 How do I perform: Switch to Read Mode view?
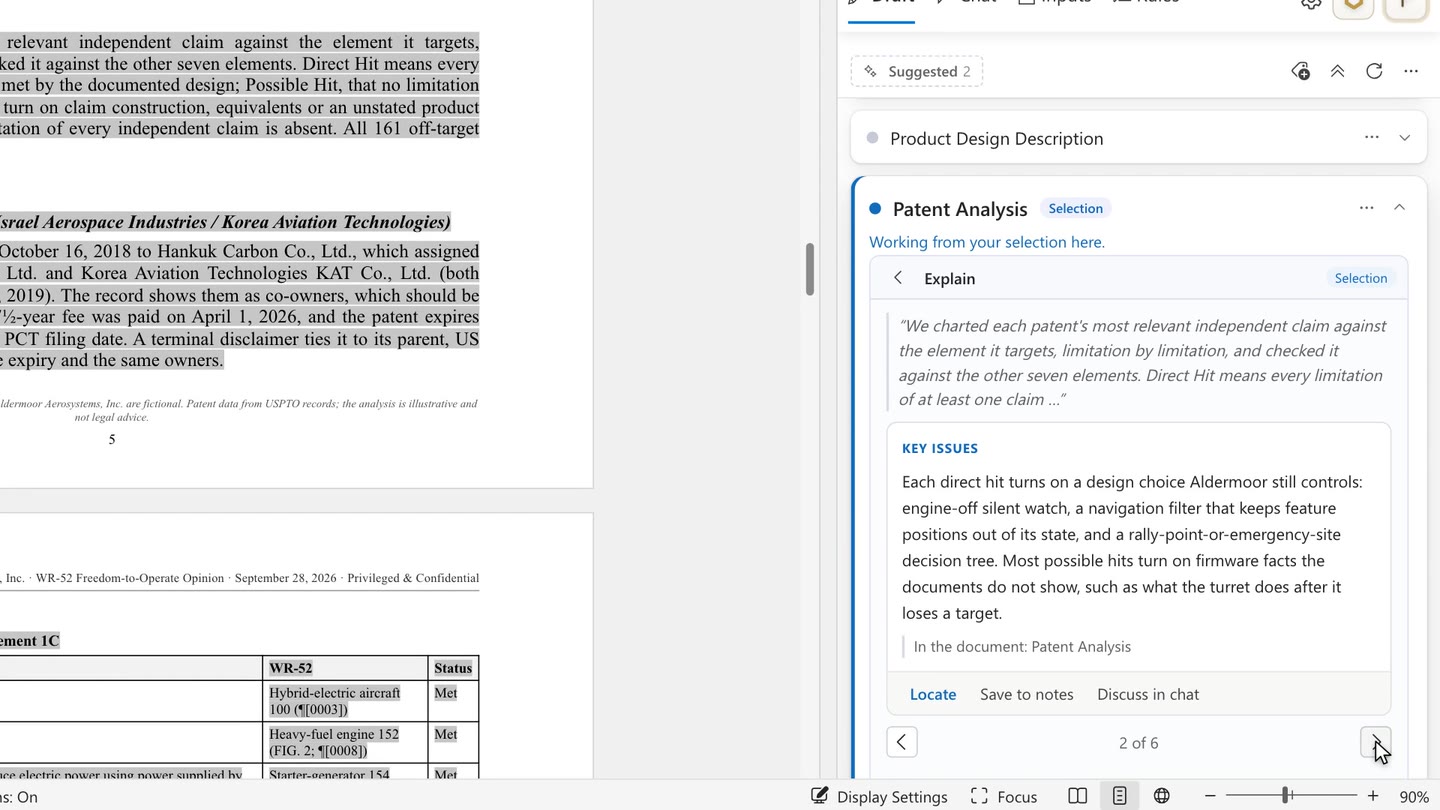coord(1077,796)
